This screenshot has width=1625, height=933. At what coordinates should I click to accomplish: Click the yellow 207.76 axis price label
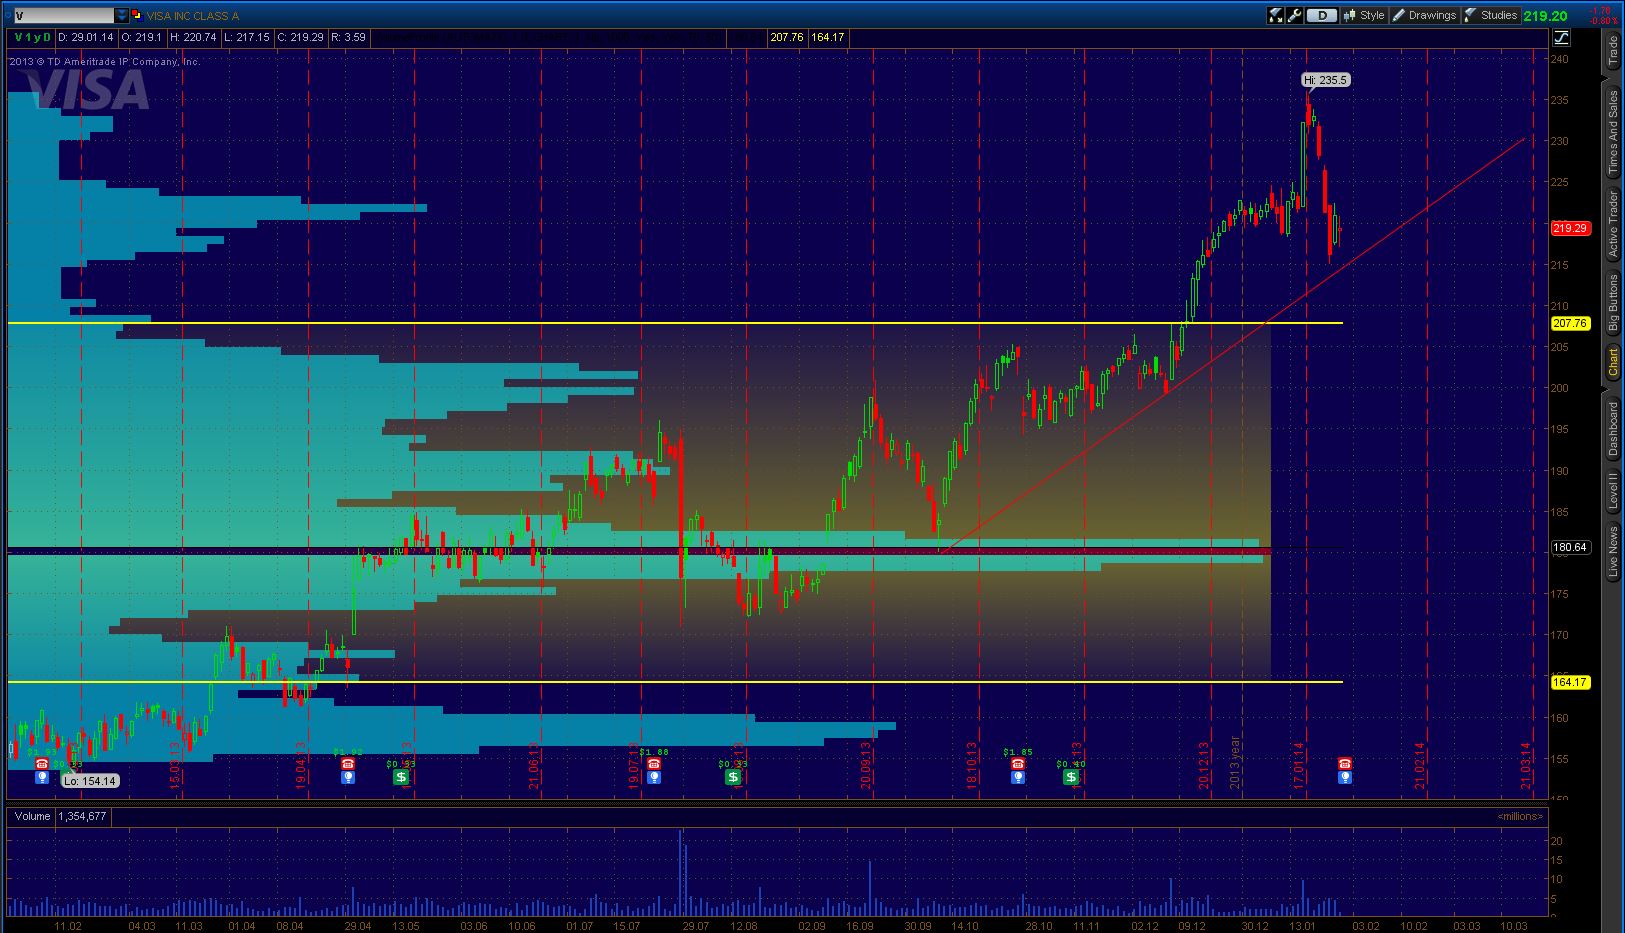point(1570,323)
